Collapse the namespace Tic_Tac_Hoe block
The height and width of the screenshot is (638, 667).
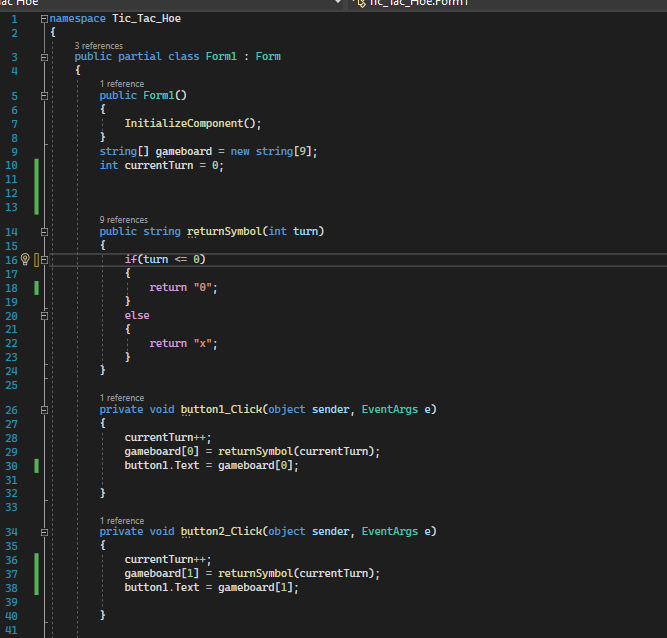point(44,19)
